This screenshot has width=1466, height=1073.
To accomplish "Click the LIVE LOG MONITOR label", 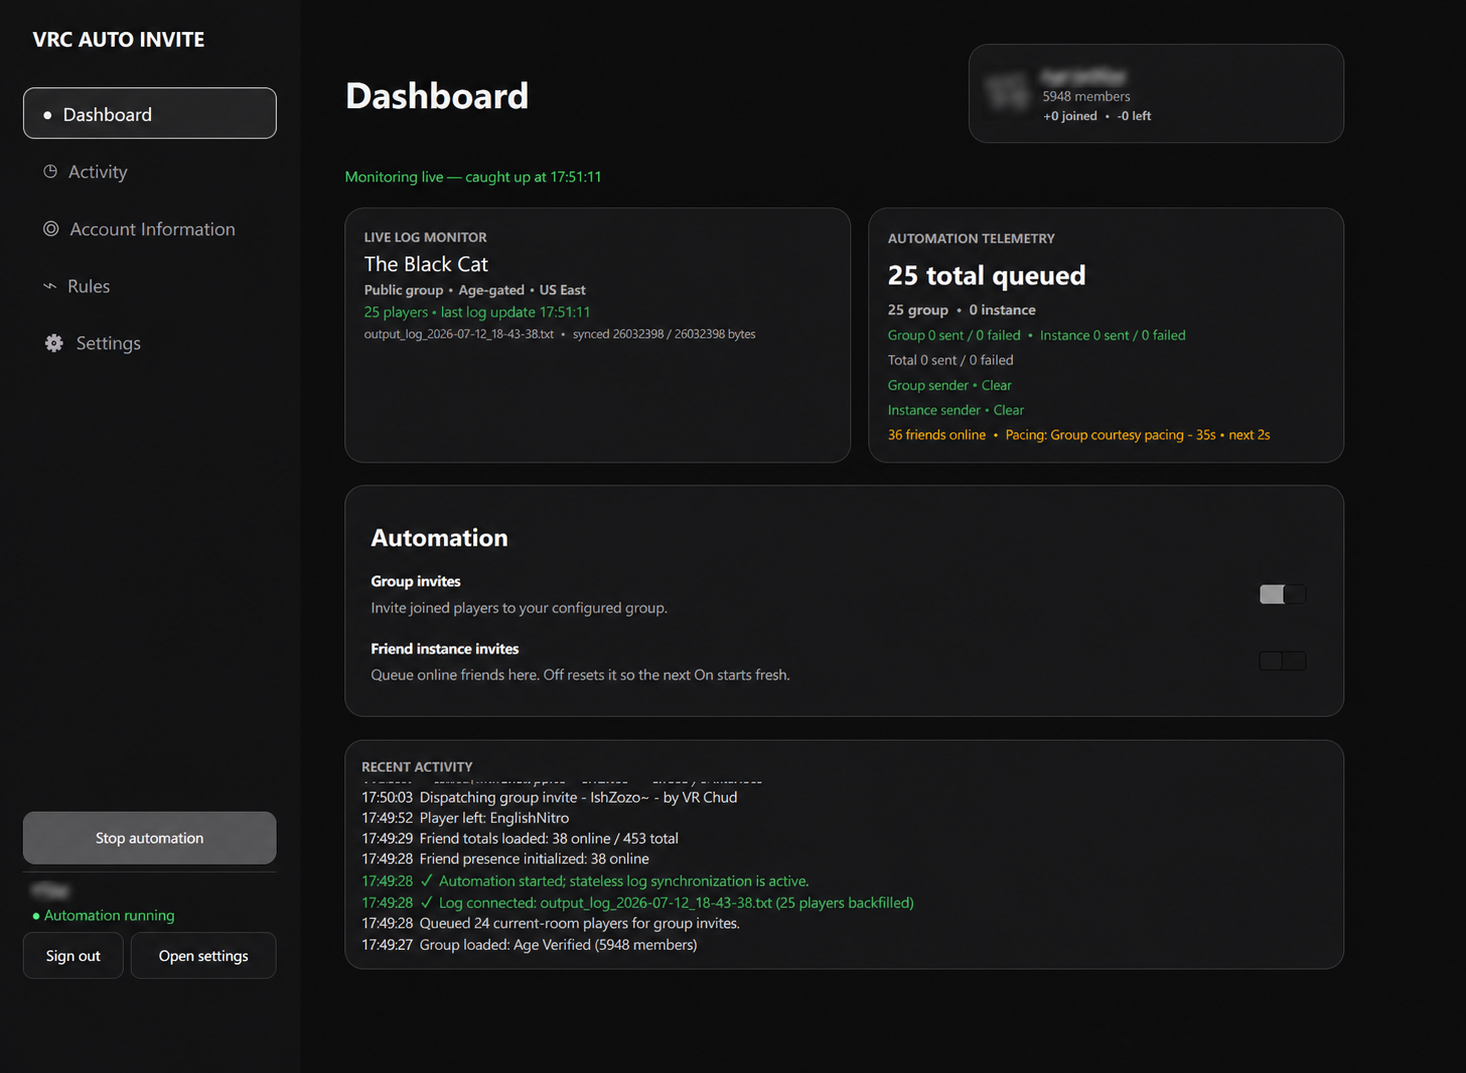I will (425, 238).
